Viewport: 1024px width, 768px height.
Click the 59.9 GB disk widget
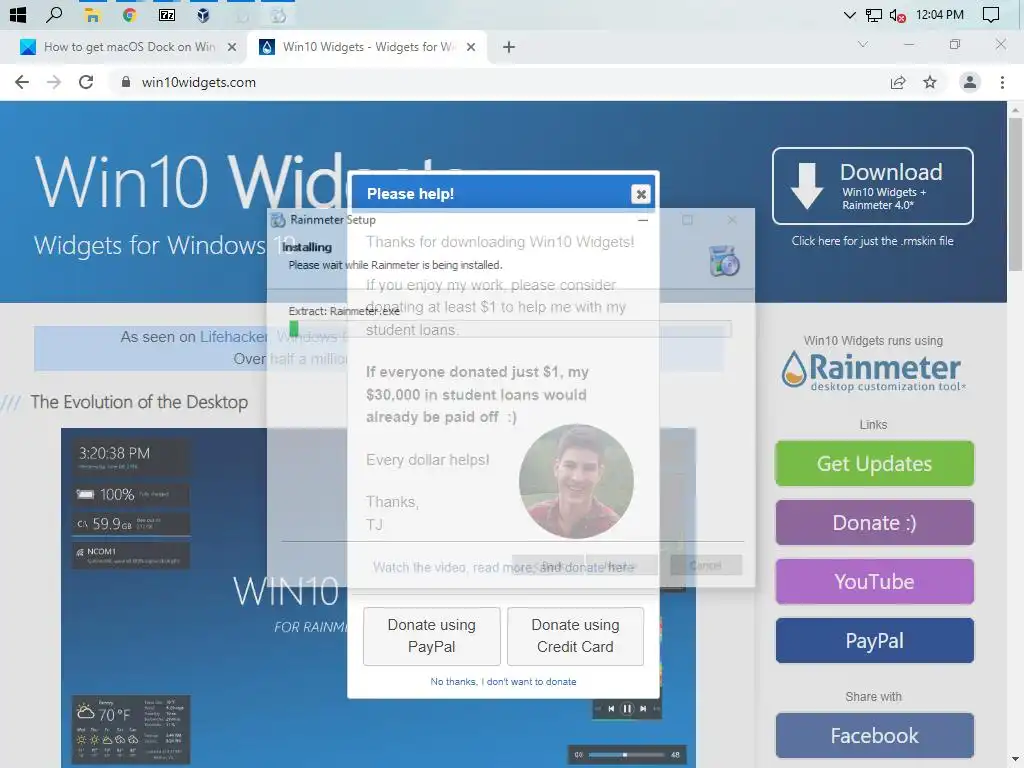click(x=131, y=524)
